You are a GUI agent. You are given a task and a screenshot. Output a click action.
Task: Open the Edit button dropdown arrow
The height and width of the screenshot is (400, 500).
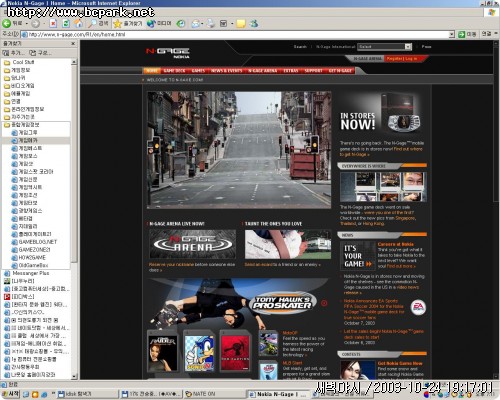(x=232, y=24)
